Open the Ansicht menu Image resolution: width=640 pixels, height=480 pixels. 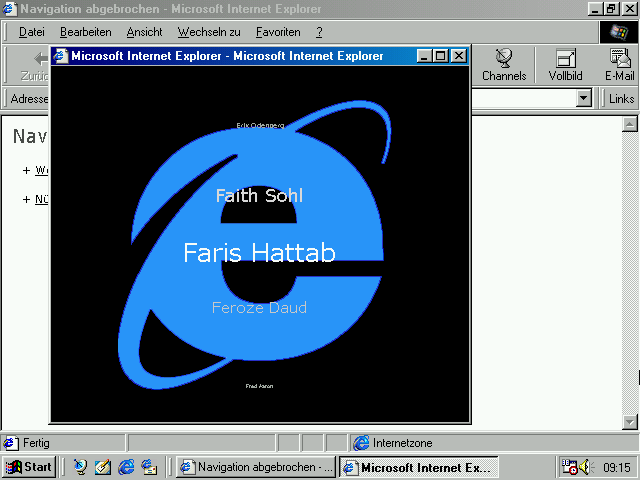pos(144,32)
